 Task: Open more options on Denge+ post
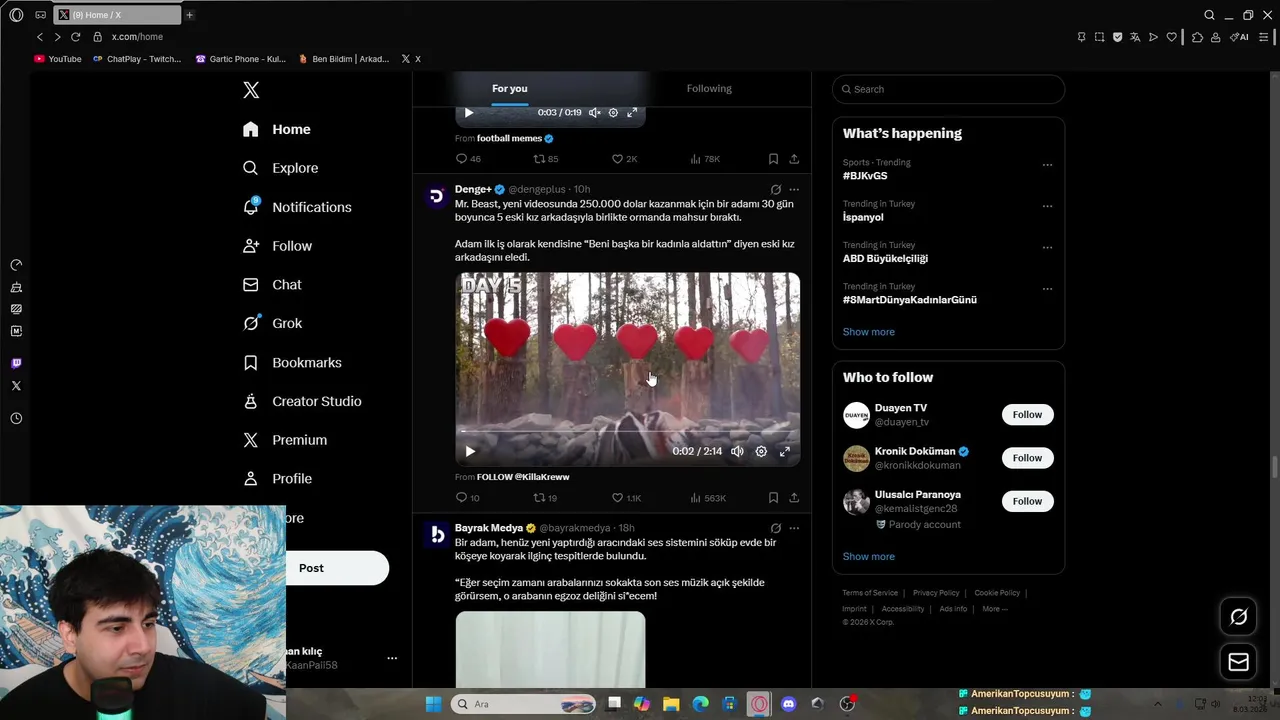click(794, 189)
